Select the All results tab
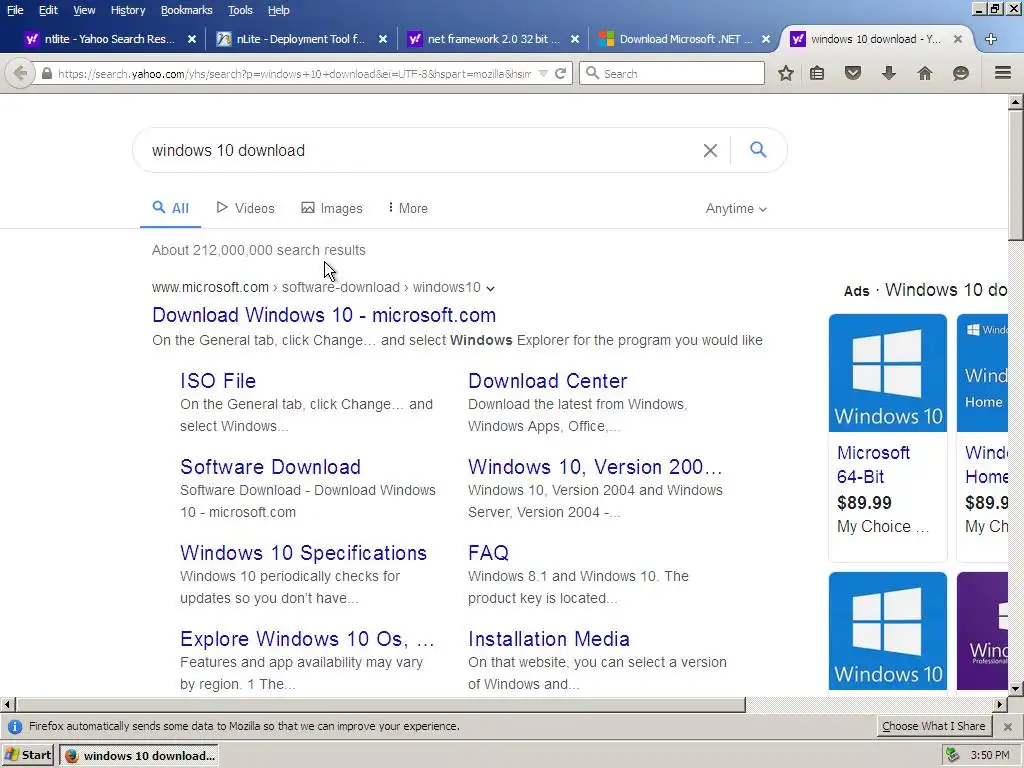 click(170, 208)
